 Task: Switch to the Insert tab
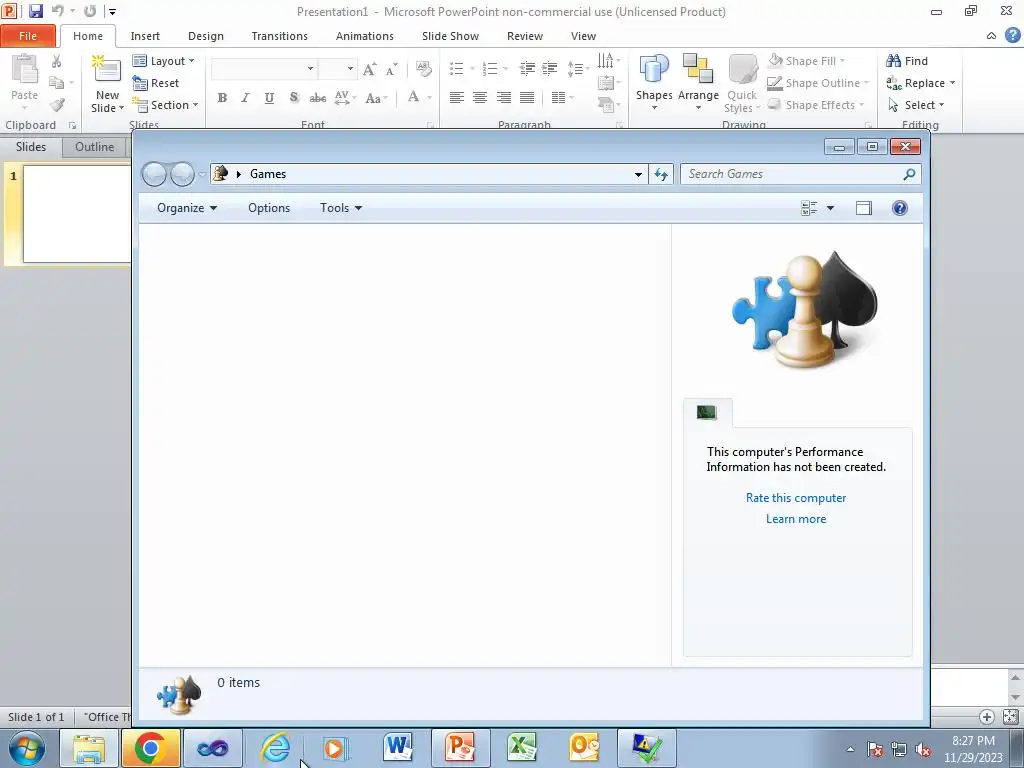[x=145, y=36]
